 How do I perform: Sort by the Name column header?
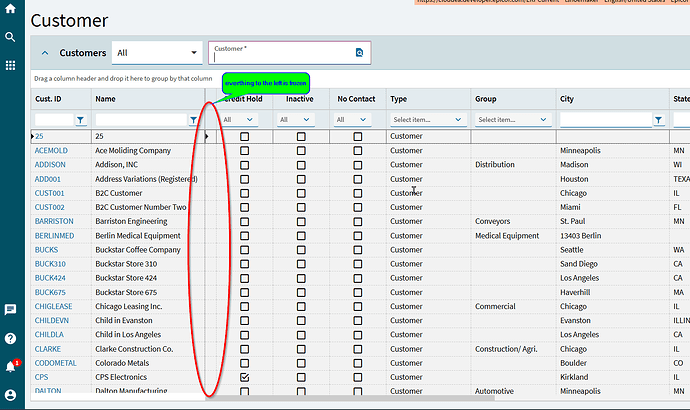coord(105,99)
